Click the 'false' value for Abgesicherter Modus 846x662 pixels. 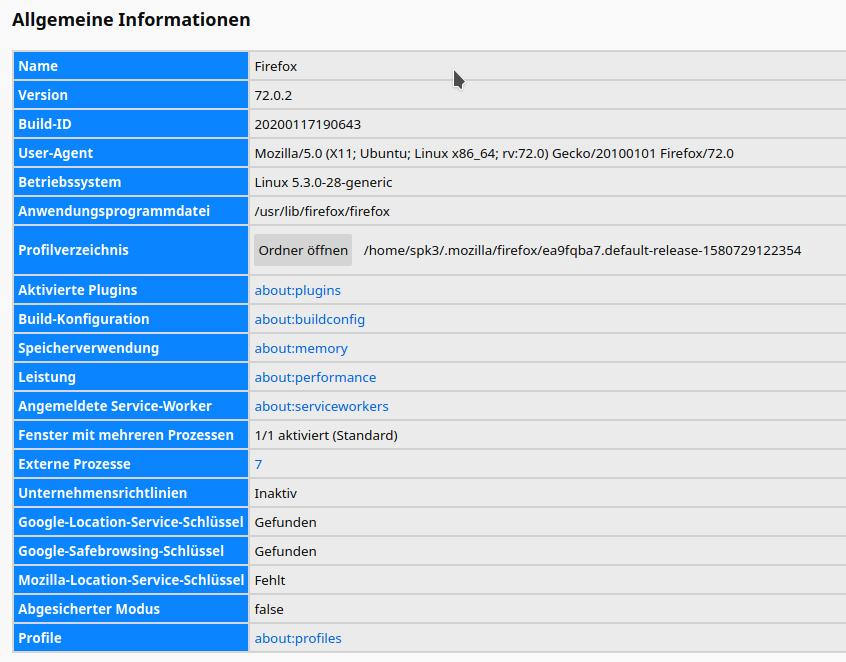pos(269,609)
